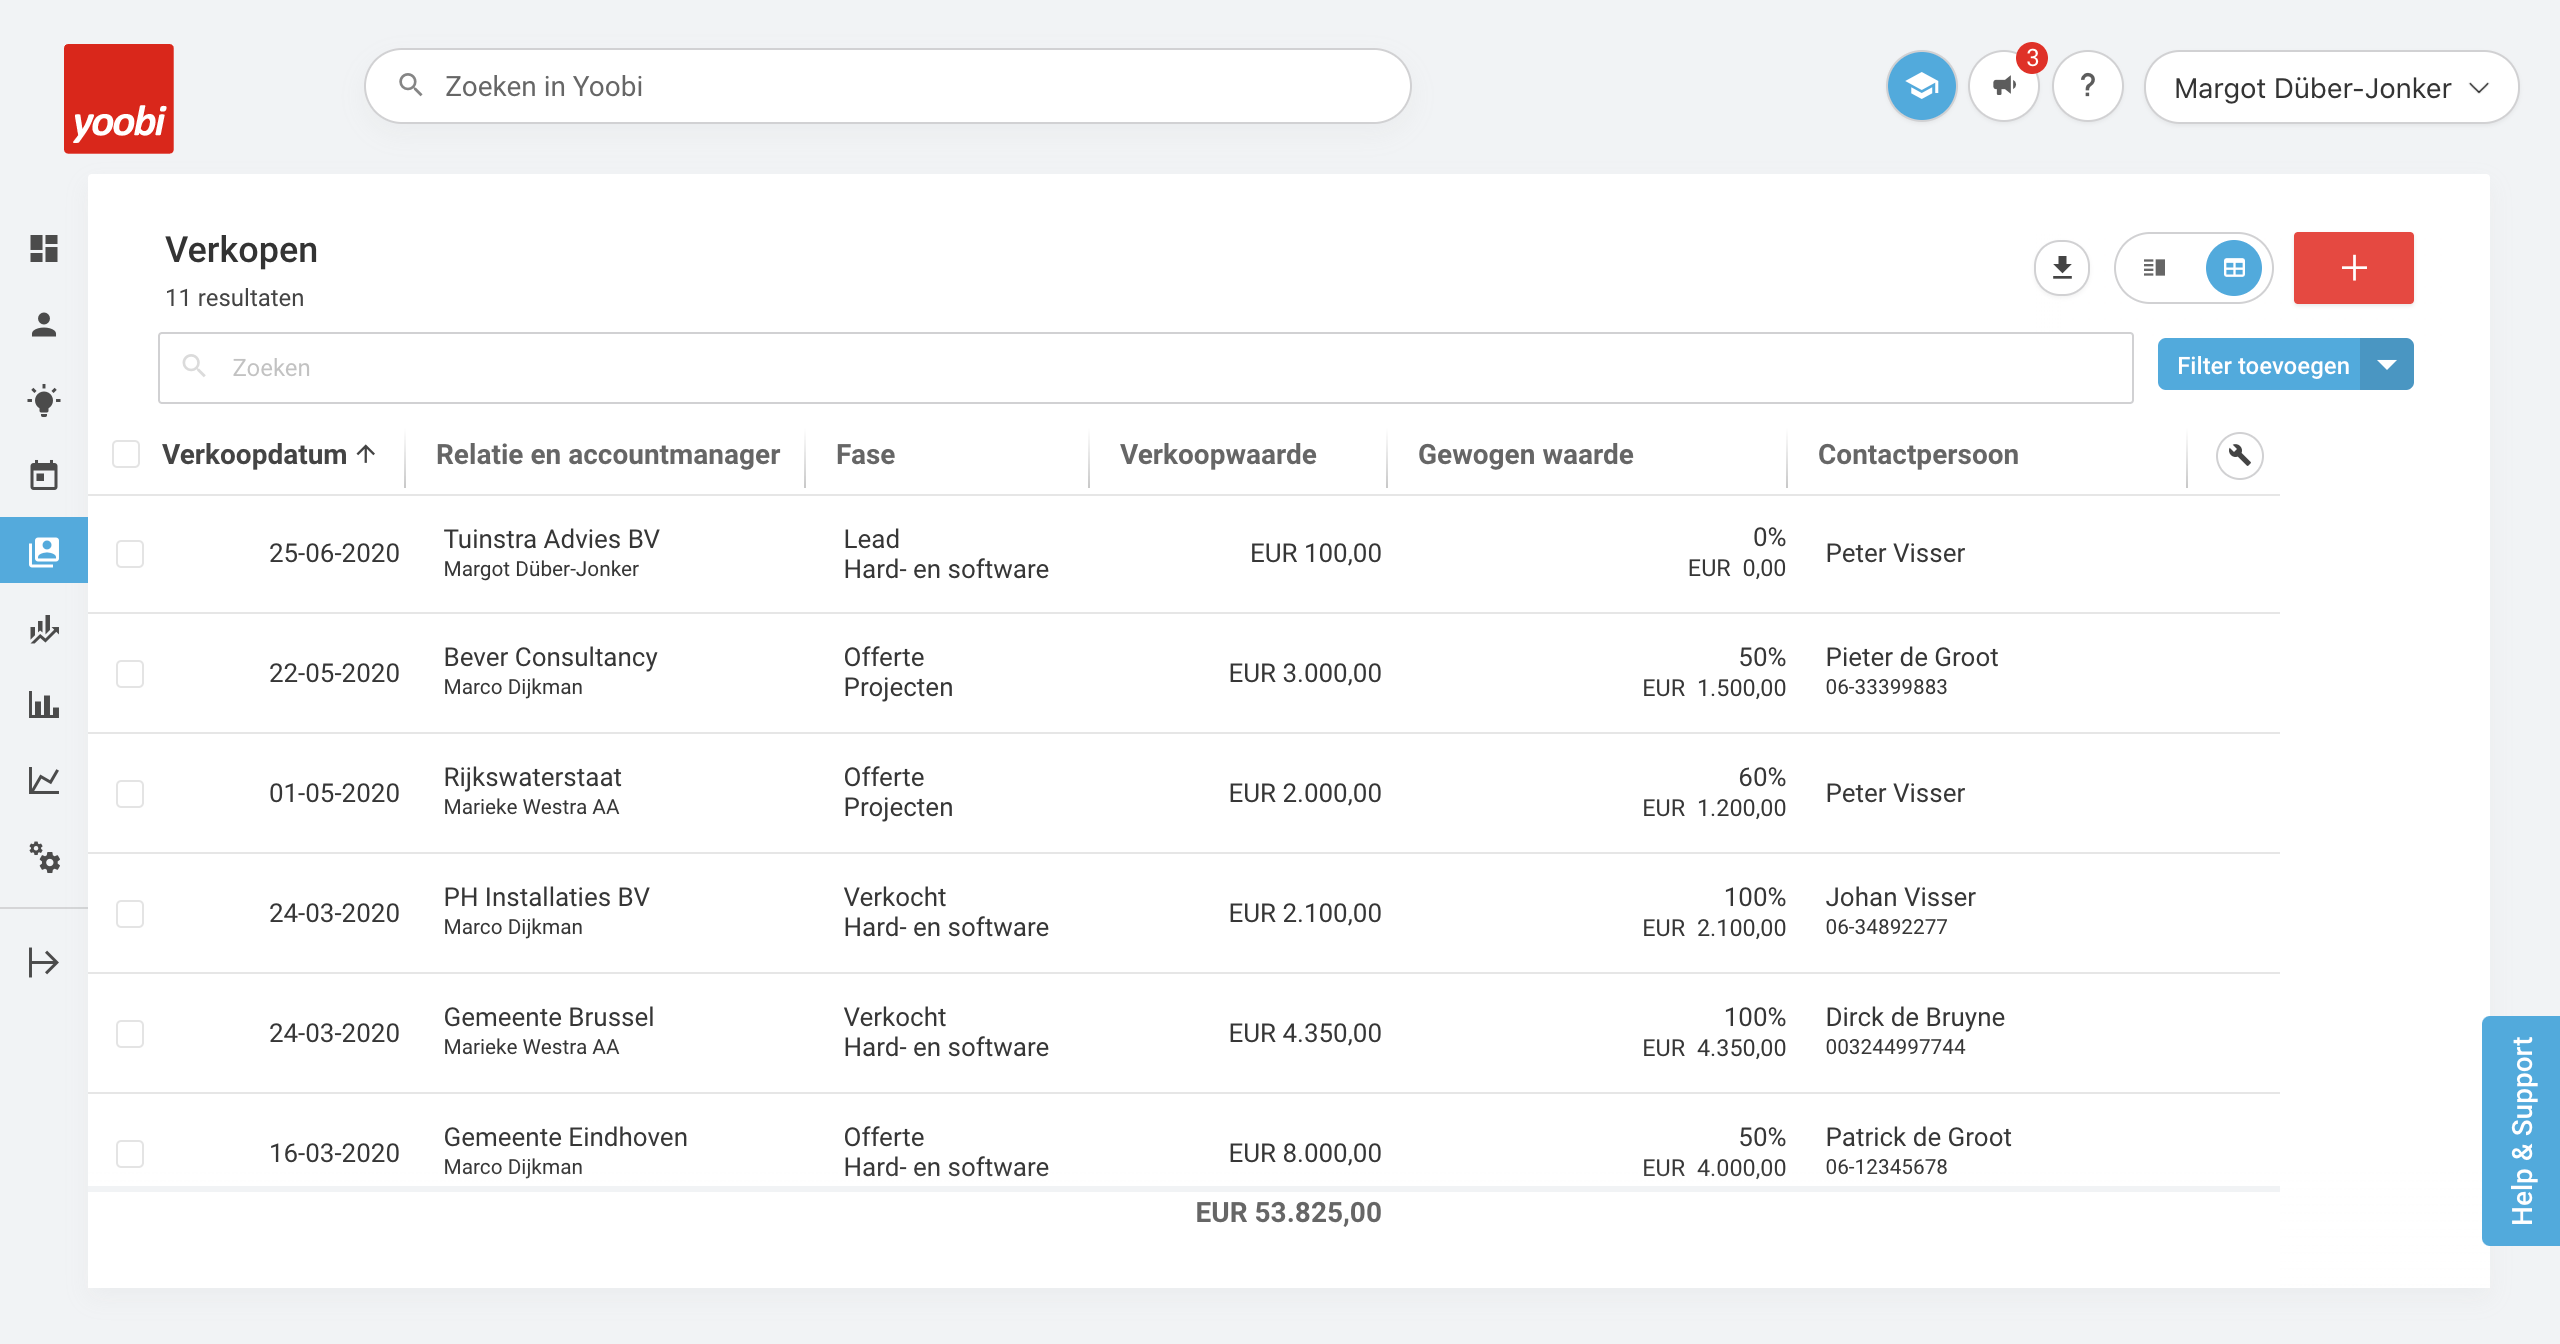
Task: Click the download export icon
Action: tap(2062, 268)
